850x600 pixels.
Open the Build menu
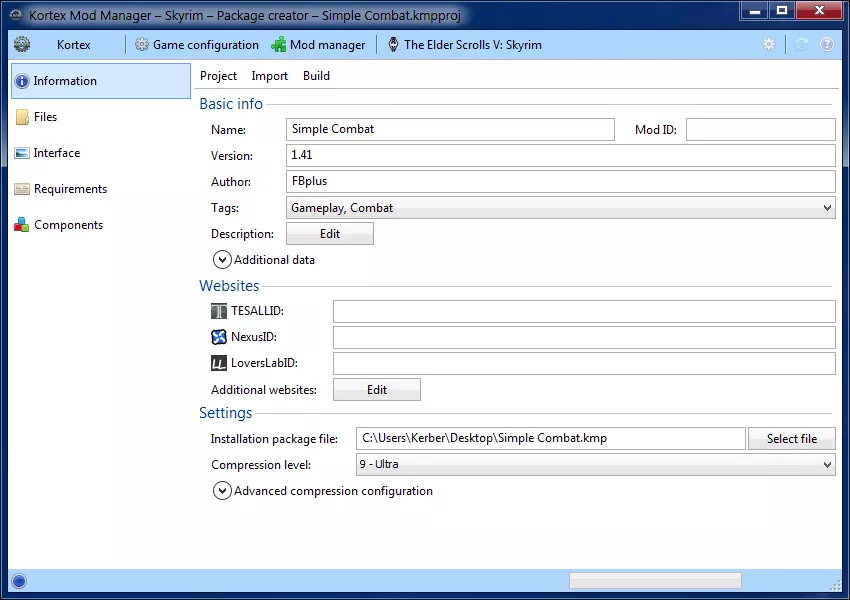point(316,76)
